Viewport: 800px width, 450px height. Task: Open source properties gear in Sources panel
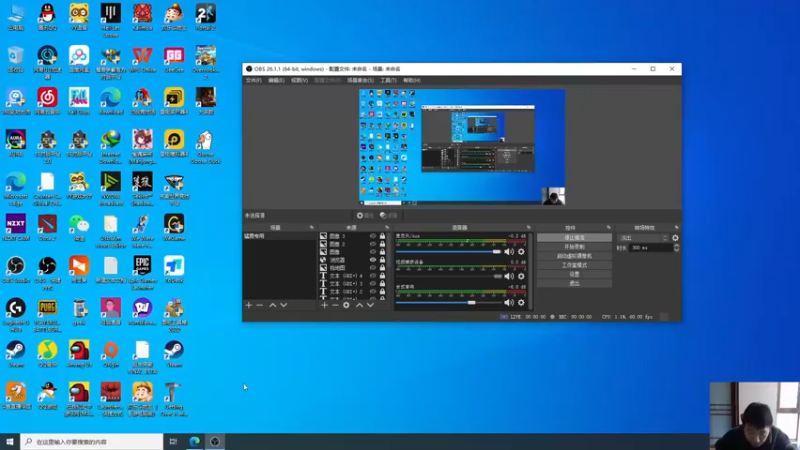pyautogui.click(x=346, y=305)
